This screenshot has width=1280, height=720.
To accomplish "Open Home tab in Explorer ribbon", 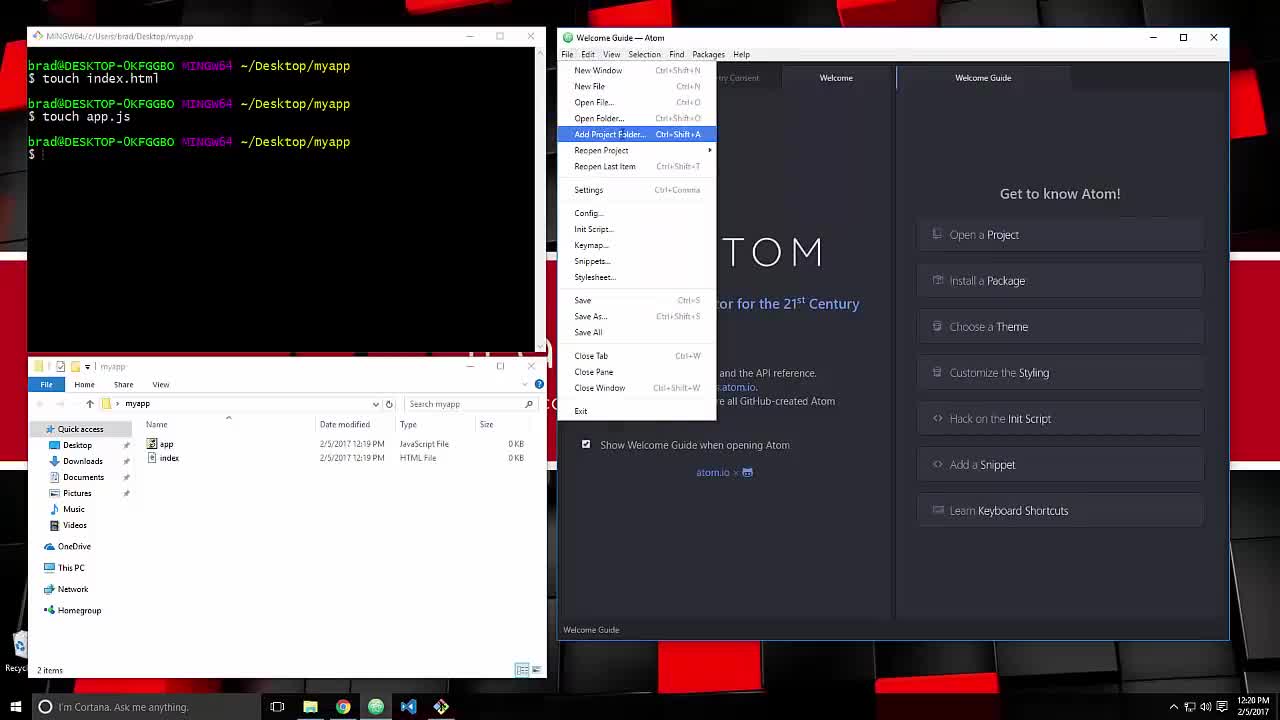I will pos(84,384).
